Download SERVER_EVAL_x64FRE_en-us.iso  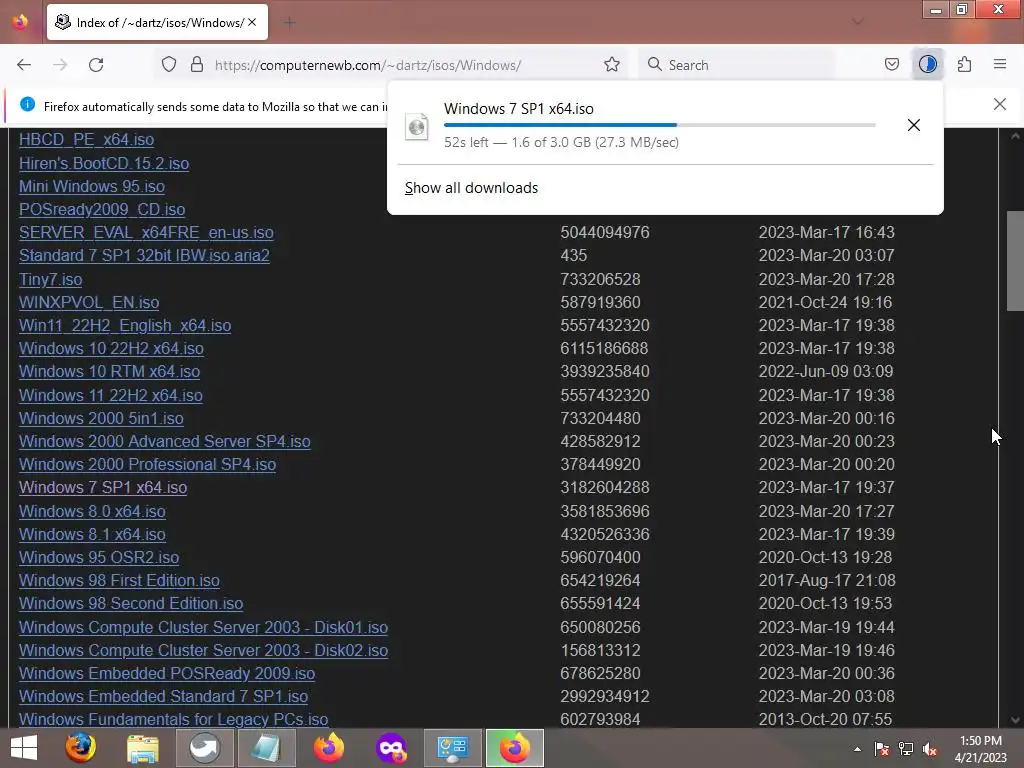[146, 232]
